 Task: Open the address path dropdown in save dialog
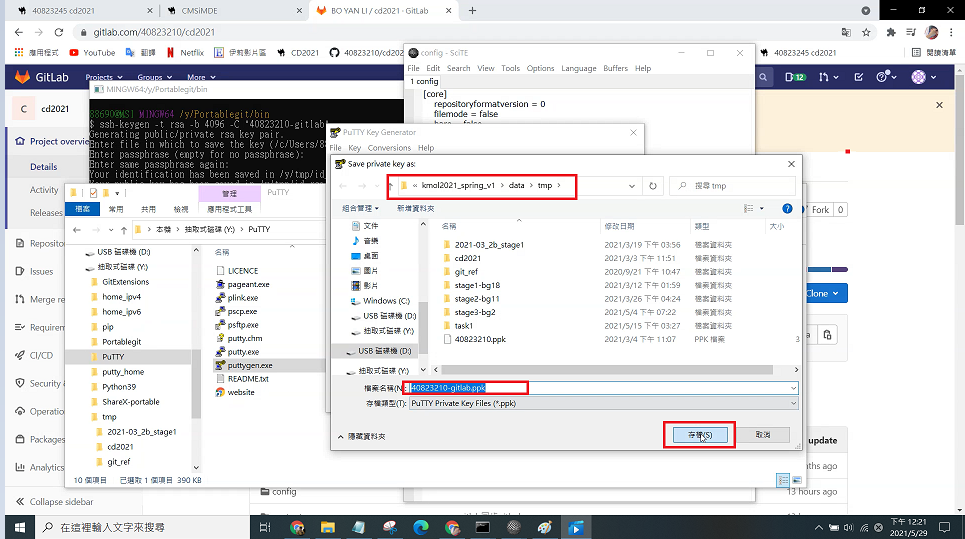tap(631, 186)
